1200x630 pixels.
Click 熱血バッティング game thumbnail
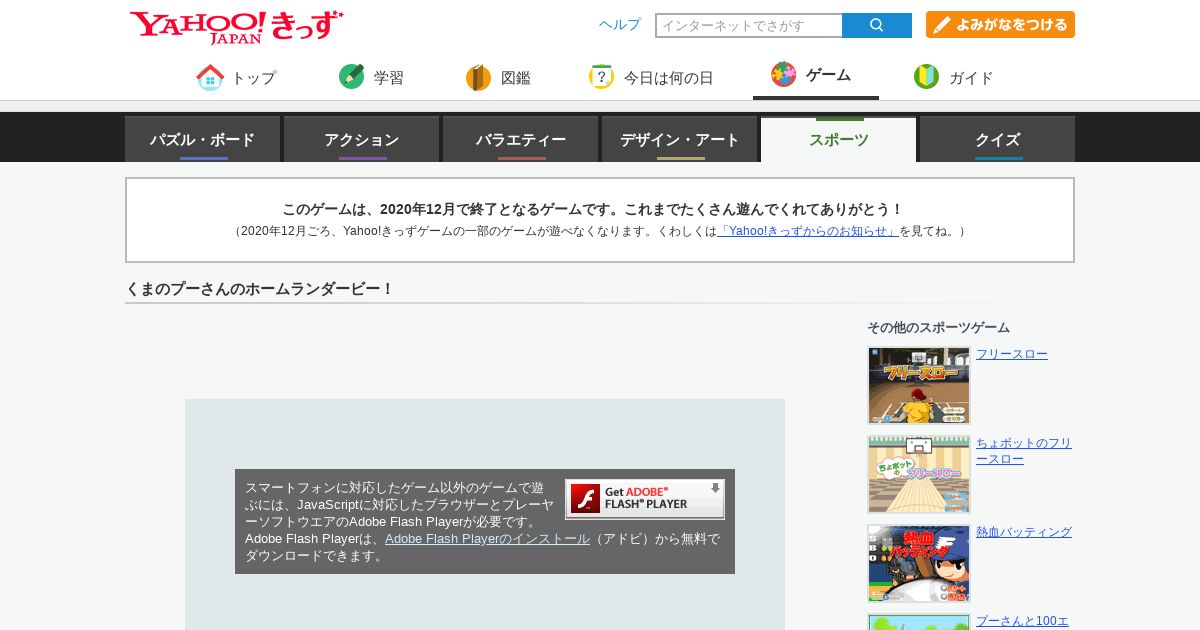919,563
